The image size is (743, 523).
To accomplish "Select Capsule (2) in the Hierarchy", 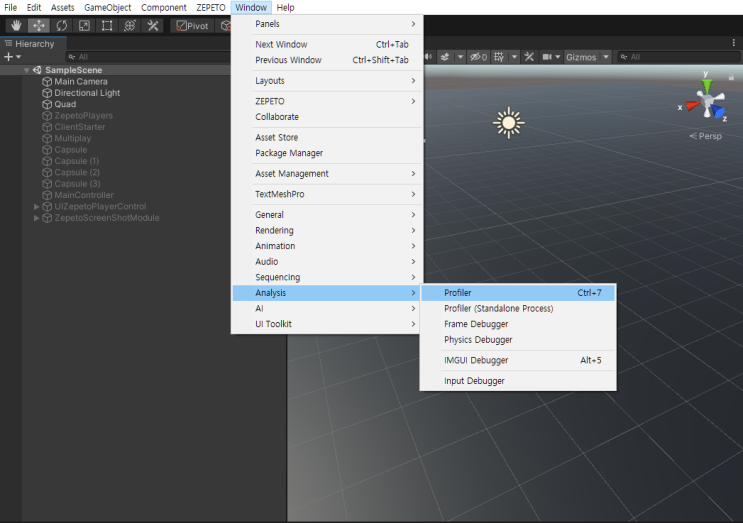I will (77, 172).
